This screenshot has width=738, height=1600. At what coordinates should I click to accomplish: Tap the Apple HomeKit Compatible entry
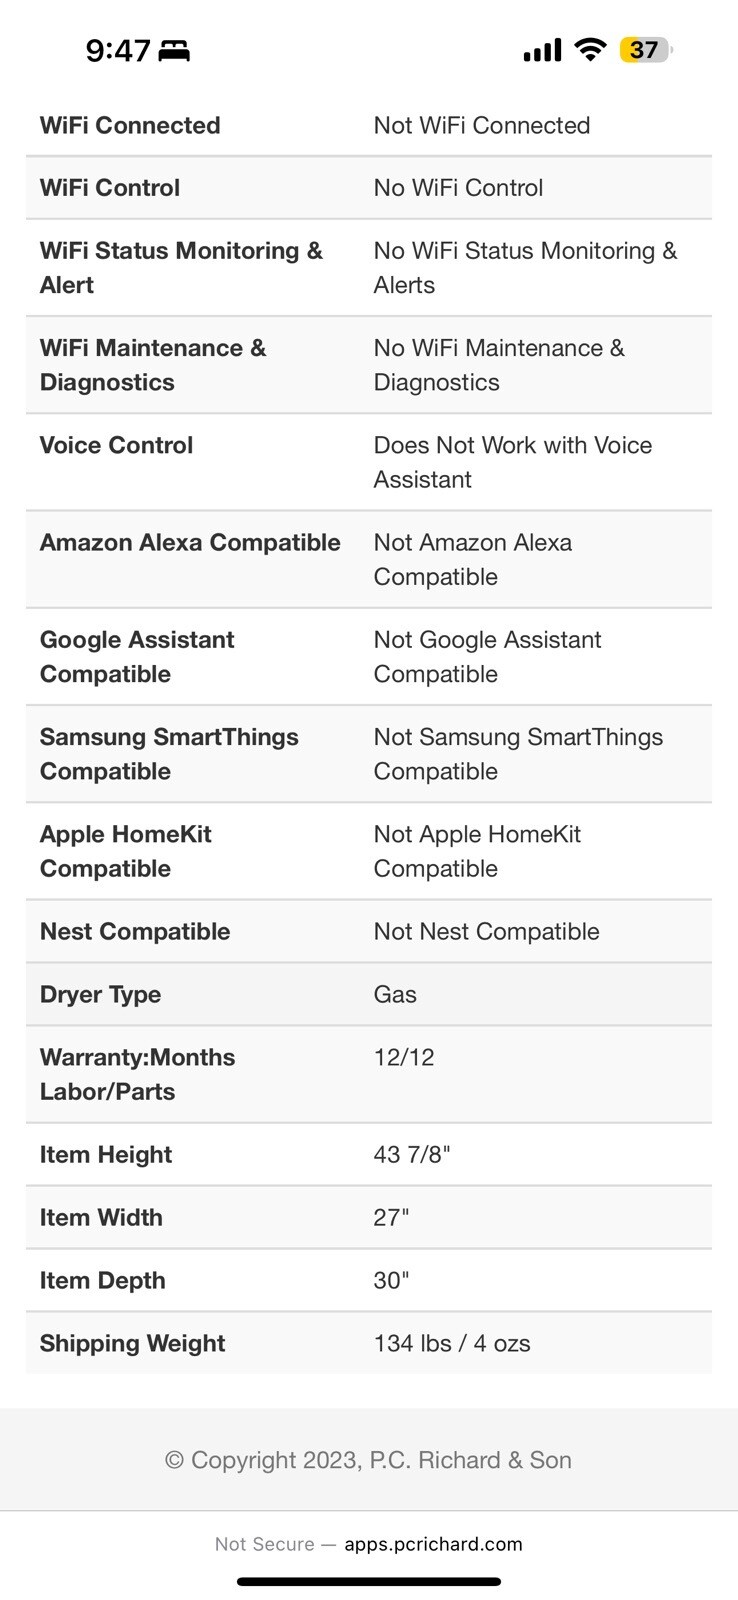369,851
